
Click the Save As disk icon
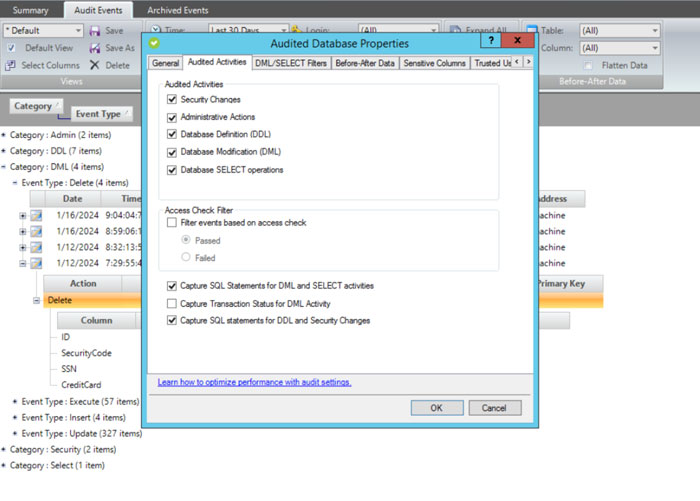pyautogui.click(x=94, y=48)
